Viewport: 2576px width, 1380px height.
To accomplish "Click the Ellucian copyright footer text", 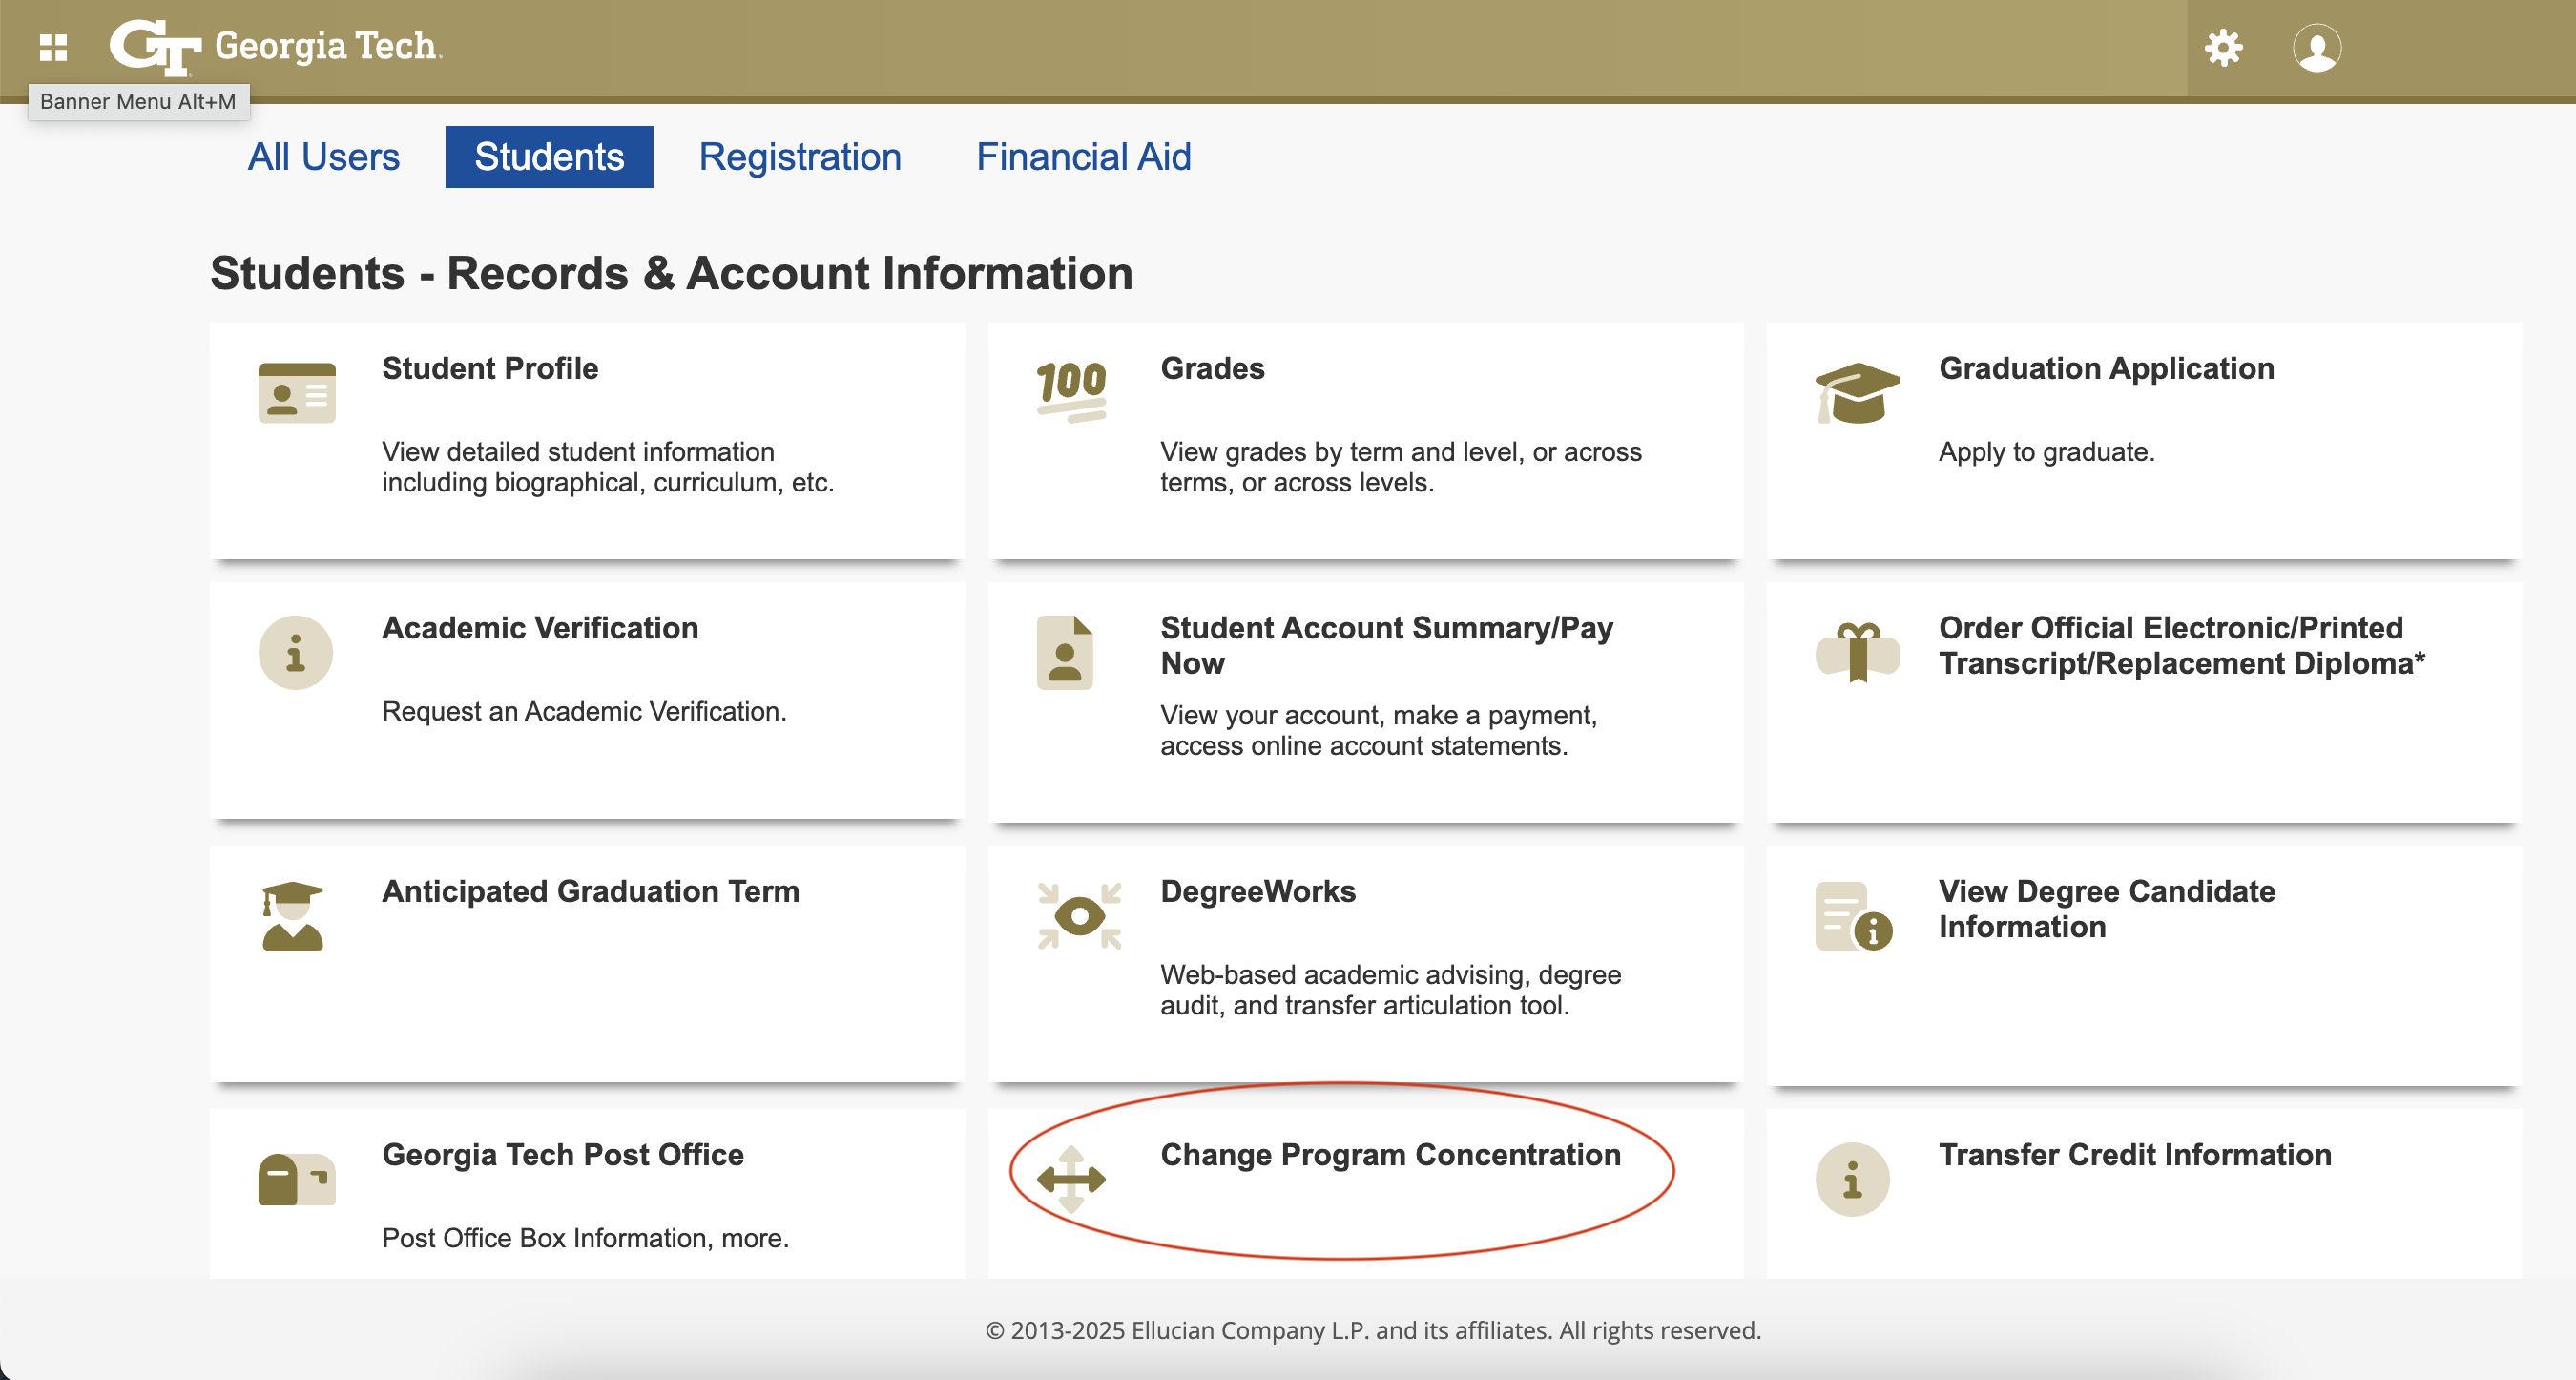I will (1373, 1330).
